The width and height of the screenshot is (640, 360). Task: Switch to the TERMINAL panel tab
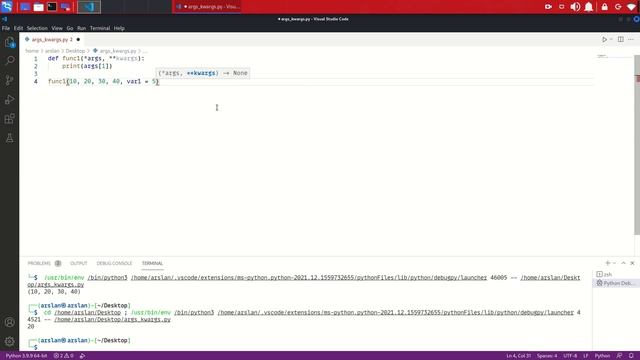(152, 263)
